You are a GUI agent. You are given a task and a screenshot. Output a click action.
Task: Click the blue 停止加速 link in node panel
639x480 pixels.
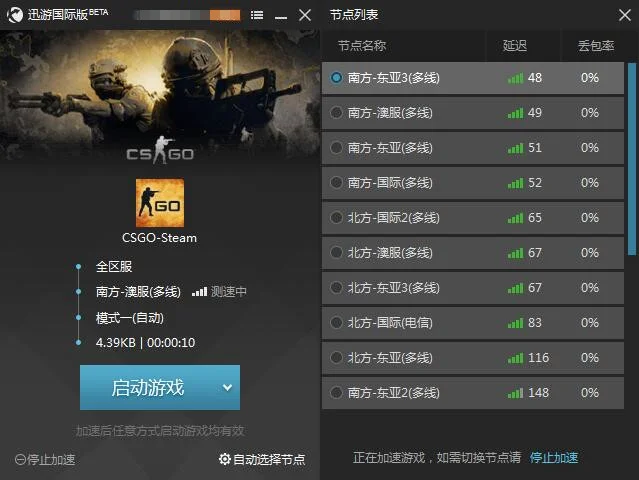click(x=554, y=458)
